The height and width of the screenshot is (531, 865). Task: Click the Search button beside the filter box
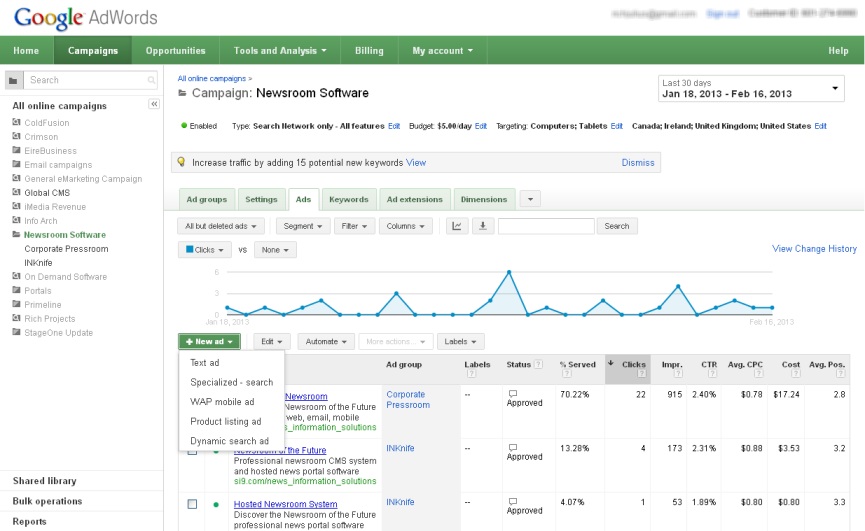point(617,226)
